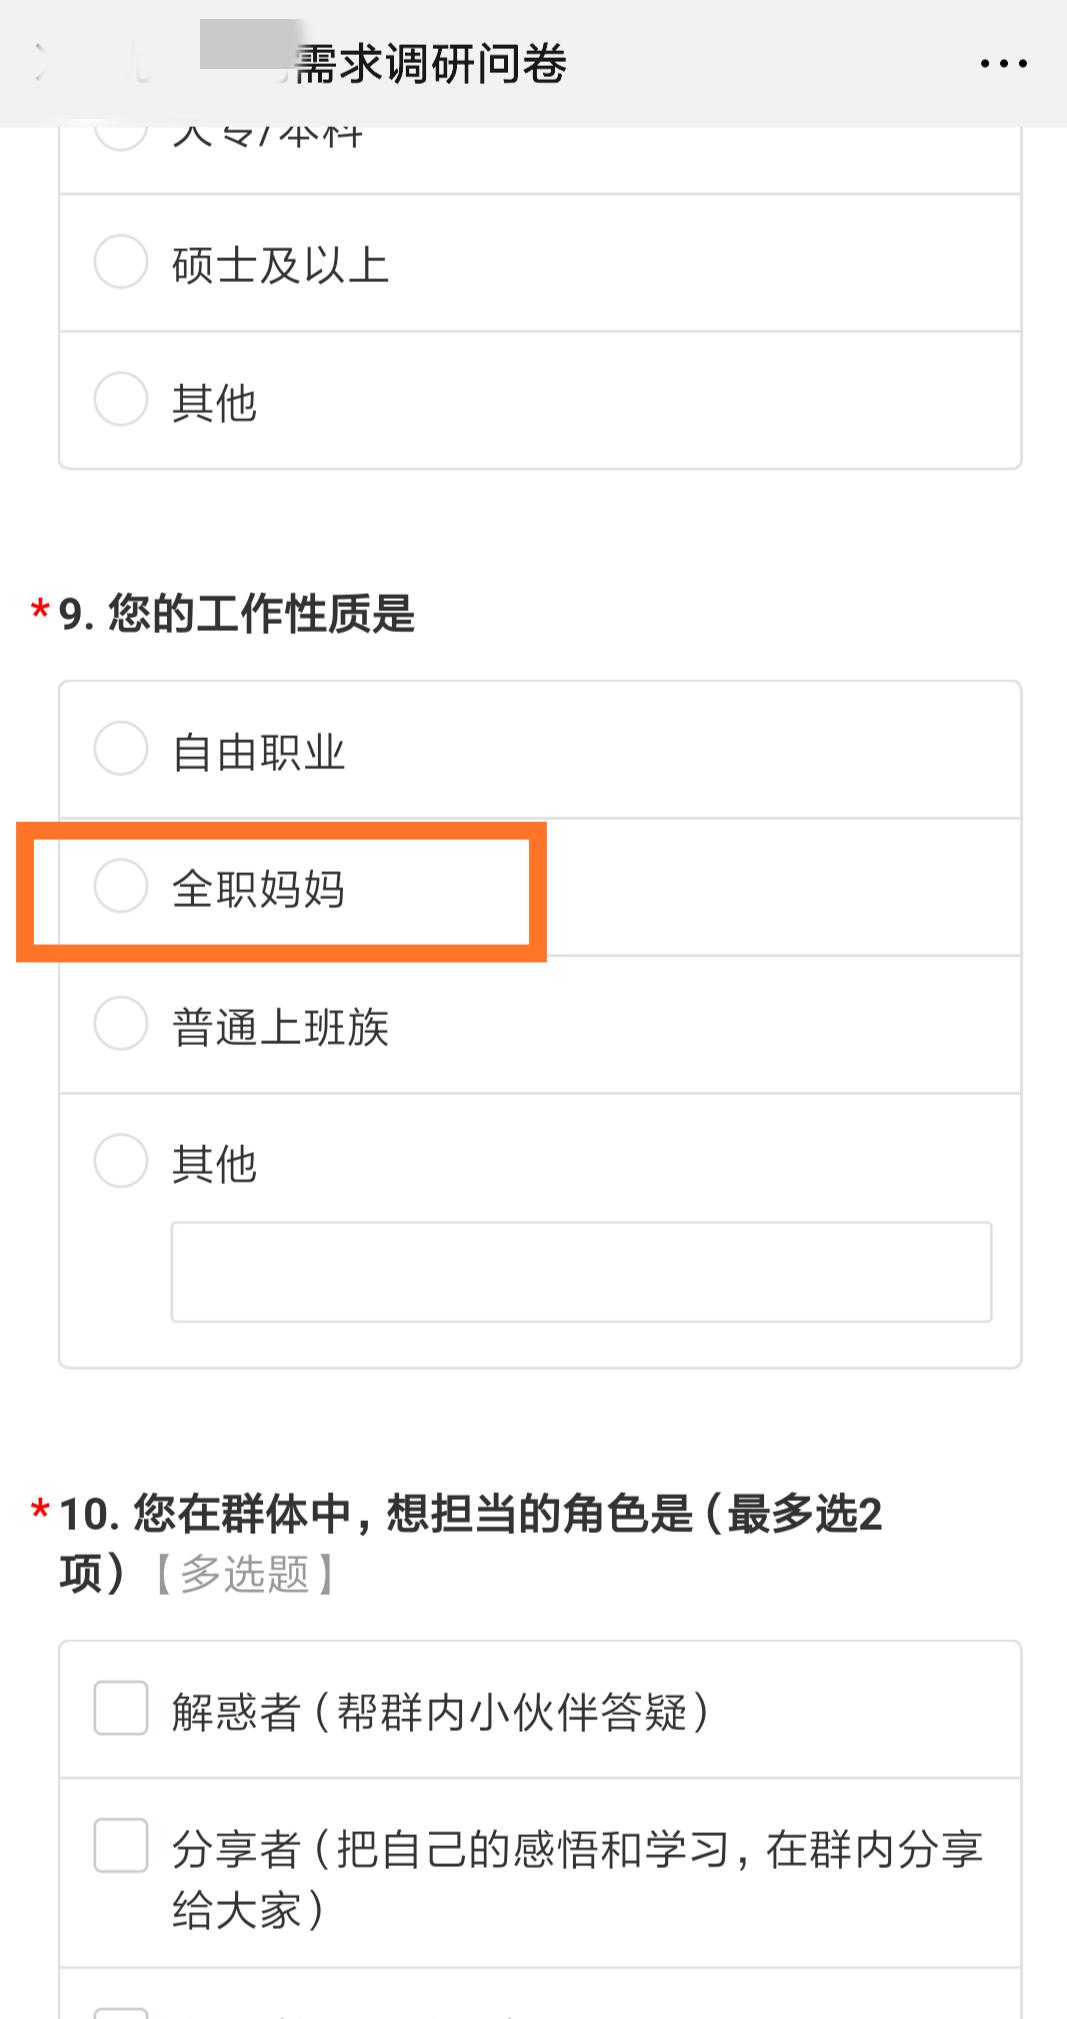Select the 硕士及以上 radio option

point(120,262)
